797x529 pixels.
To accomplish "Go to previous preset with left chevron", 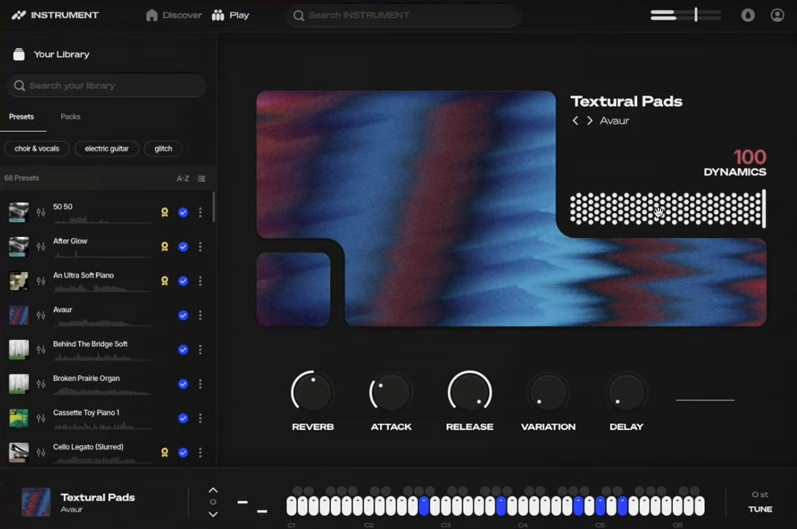I will click(x=575, y=121).
